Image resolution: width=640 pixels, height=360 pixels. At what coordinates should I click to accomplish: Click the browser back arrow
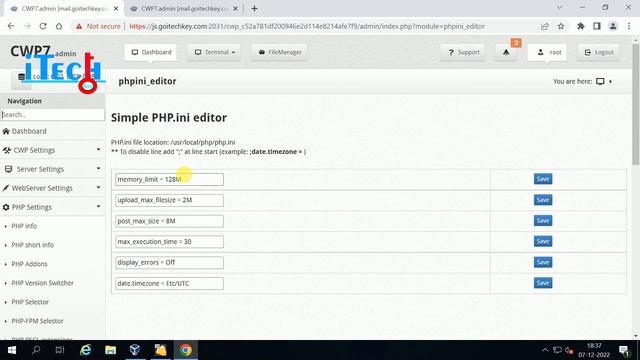click(x=11, y=26)
